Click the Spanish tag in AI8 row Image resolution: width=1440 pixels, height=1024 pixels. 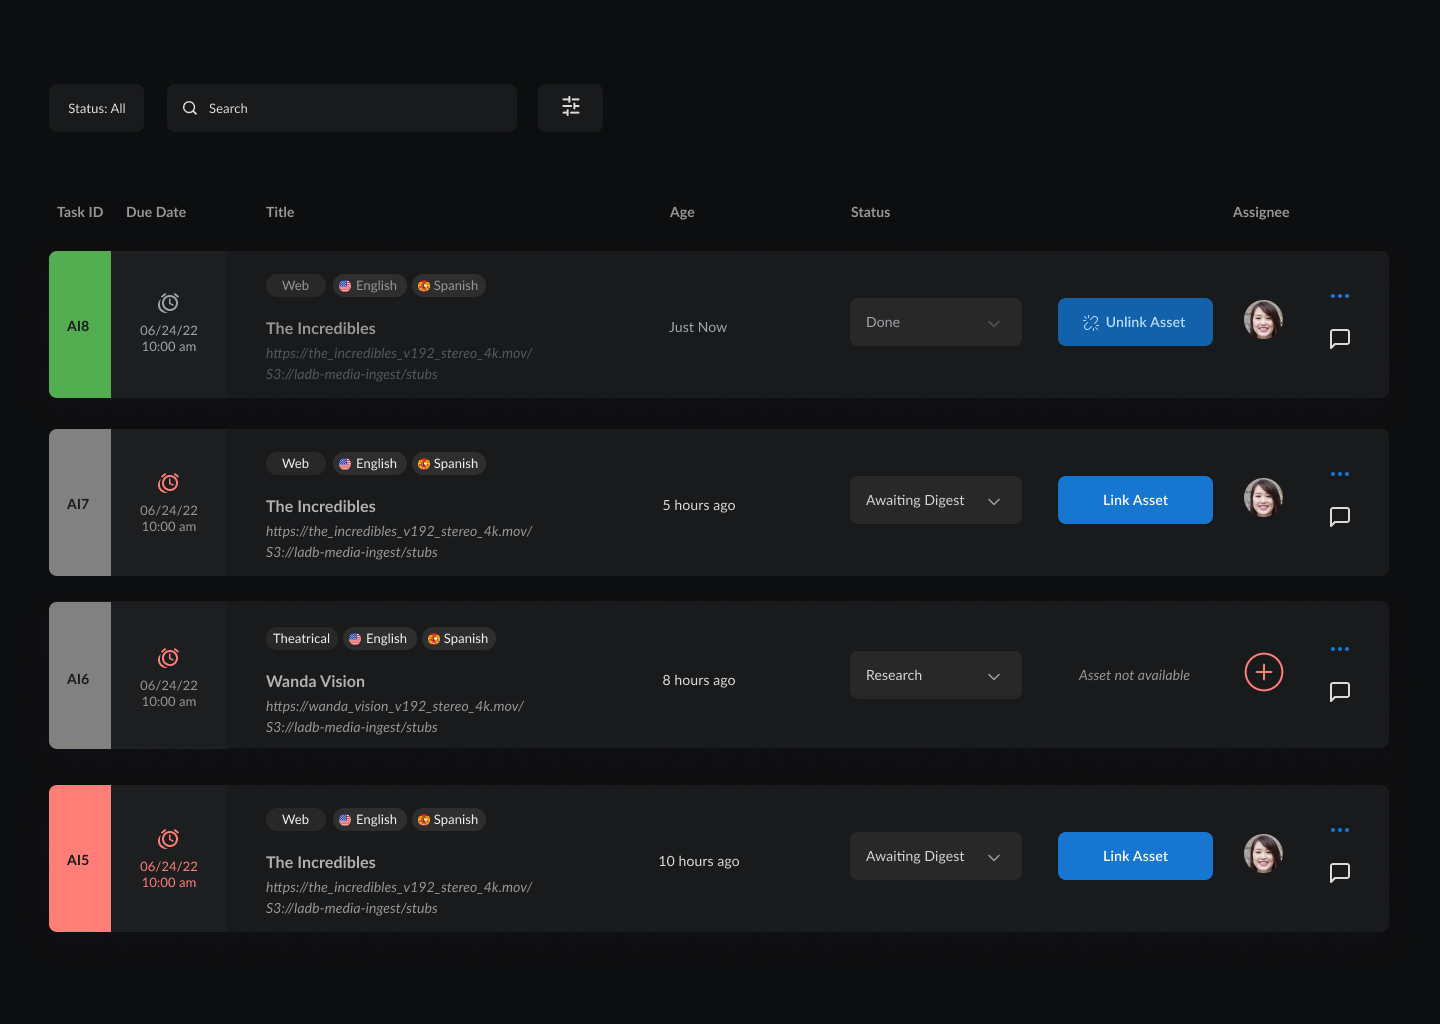[449, 286]
